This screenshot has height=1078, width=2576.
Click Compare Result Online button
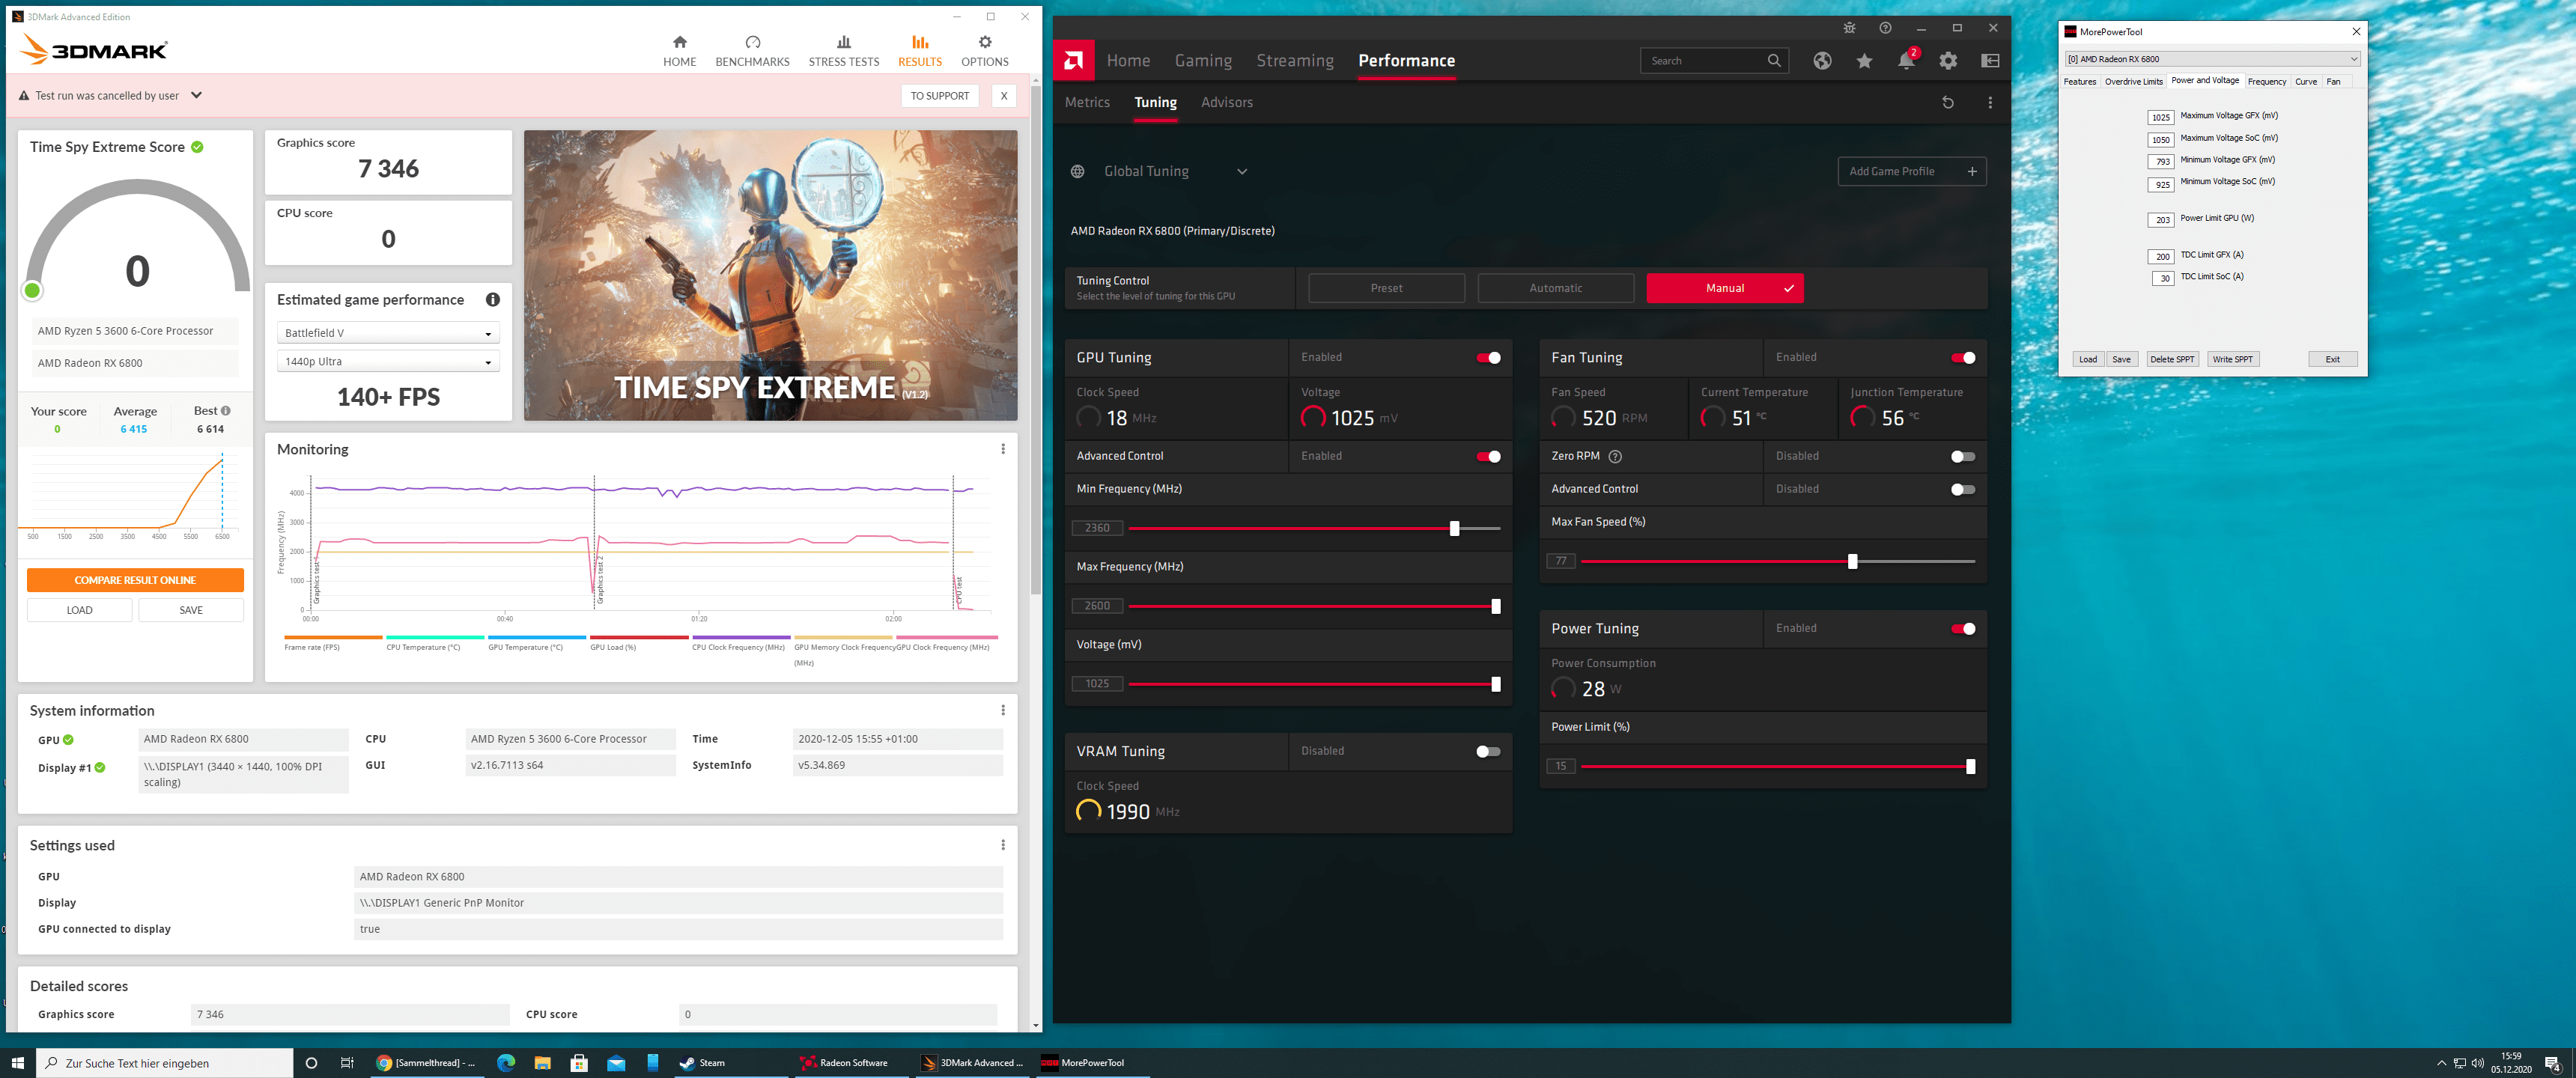[135, 579]
